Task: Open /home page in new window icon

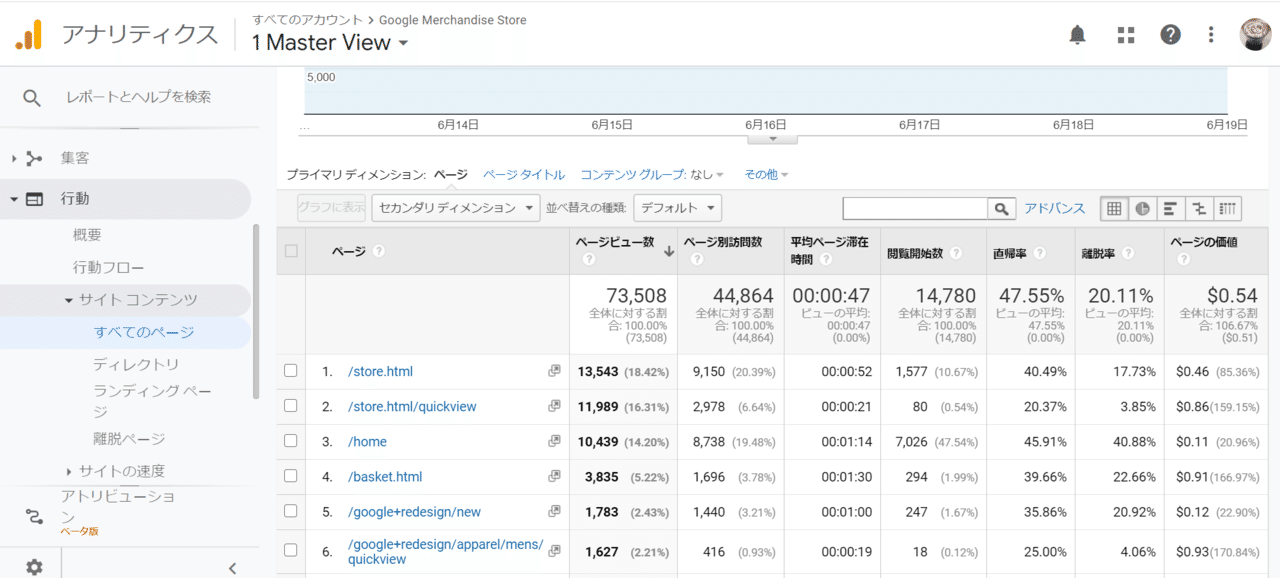Action: (x=554, y=441)
